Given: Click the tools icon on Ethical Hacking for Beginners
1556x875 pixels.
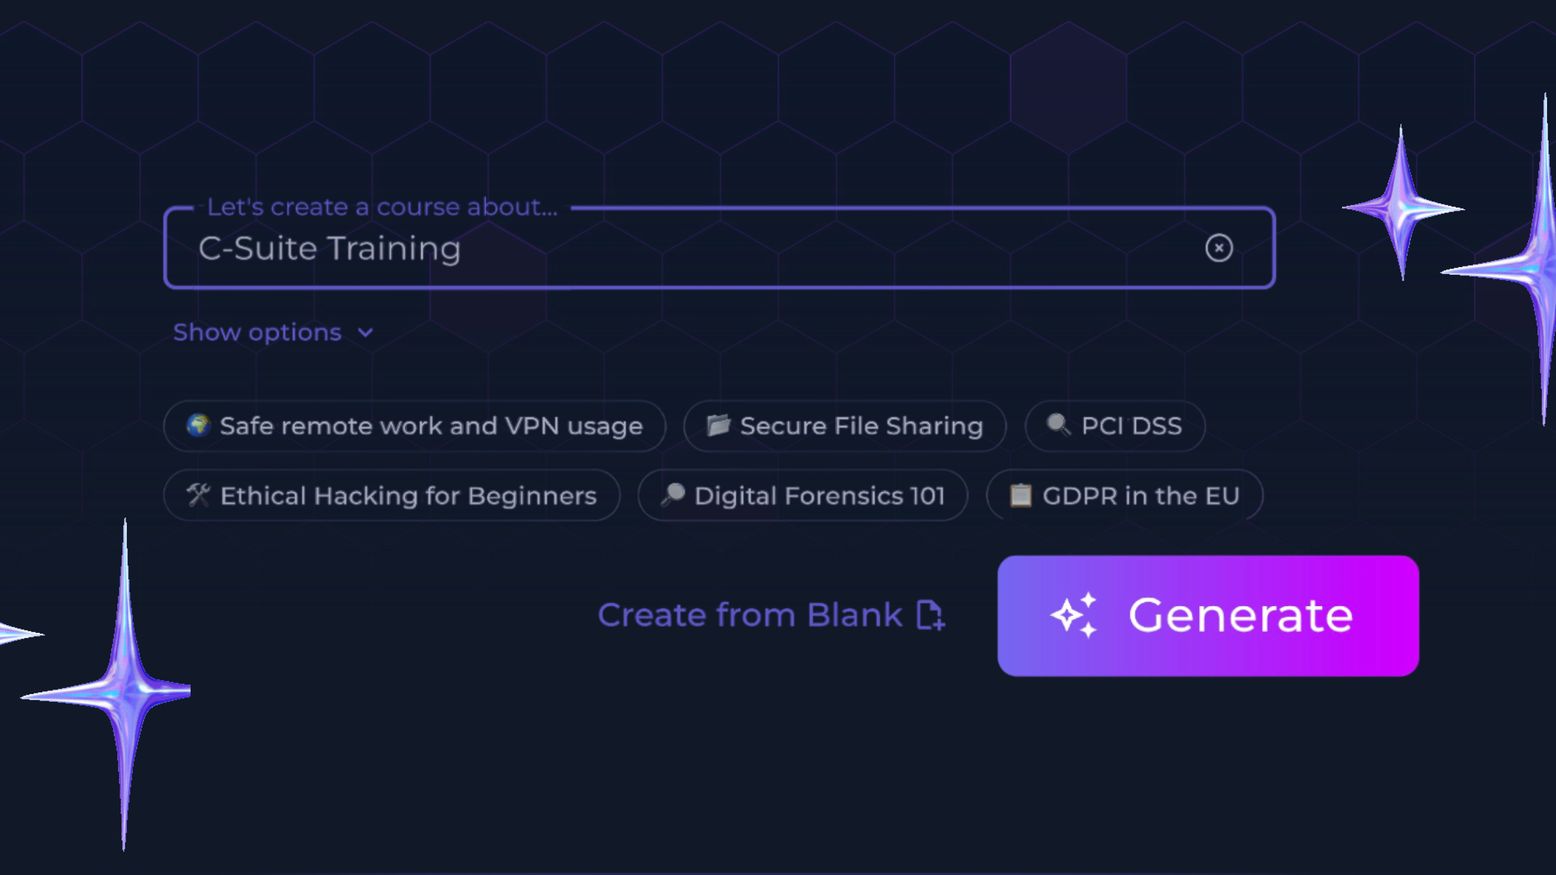Looking at the screenshot, I should point(198,495).
